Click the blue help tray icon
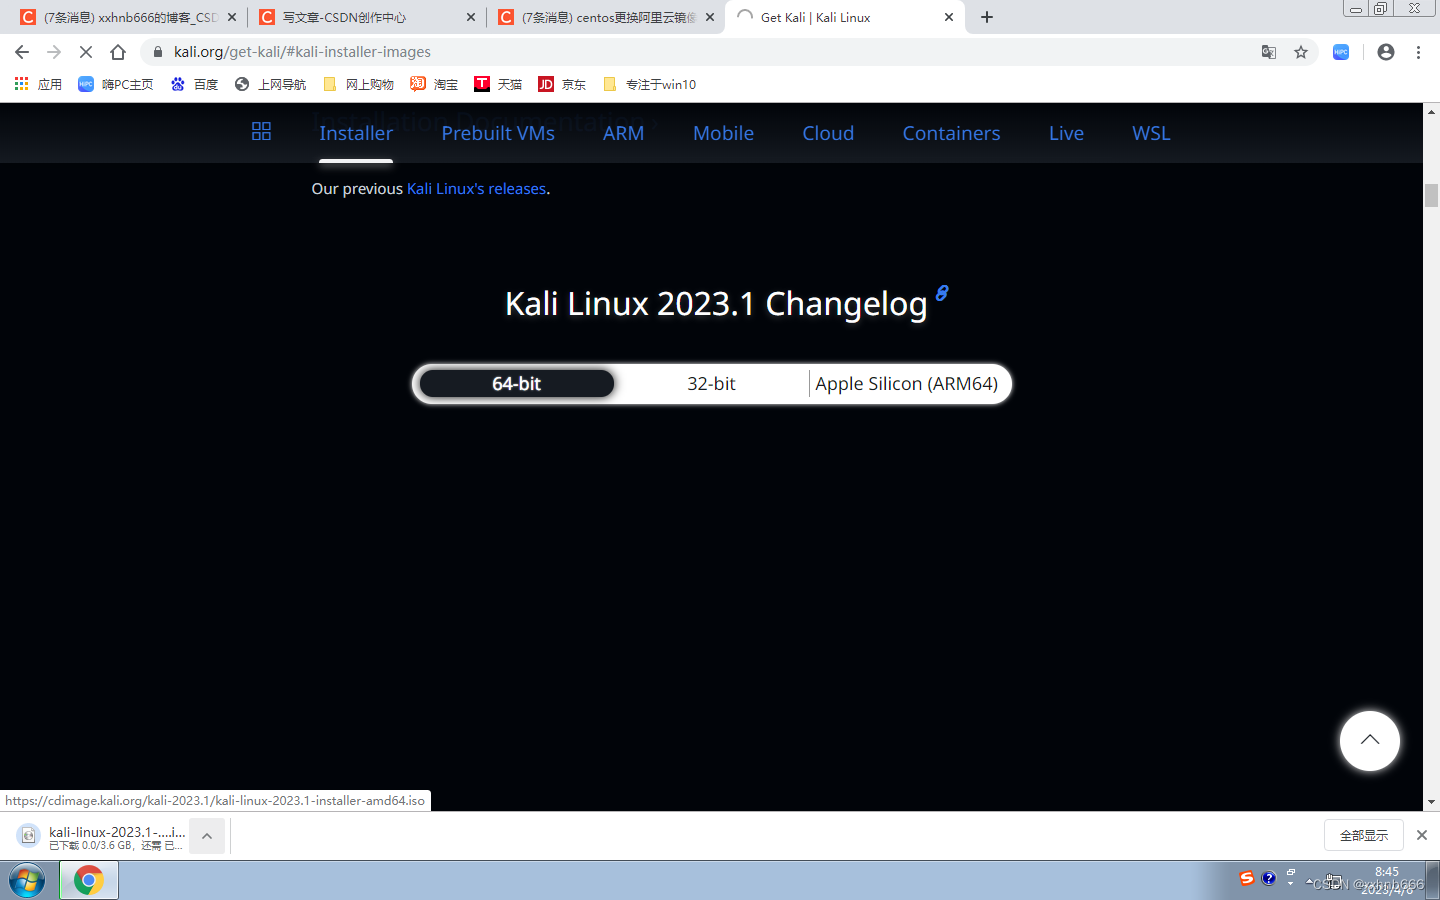Viewport: 1440px width, 900px height. [1268, 878]
